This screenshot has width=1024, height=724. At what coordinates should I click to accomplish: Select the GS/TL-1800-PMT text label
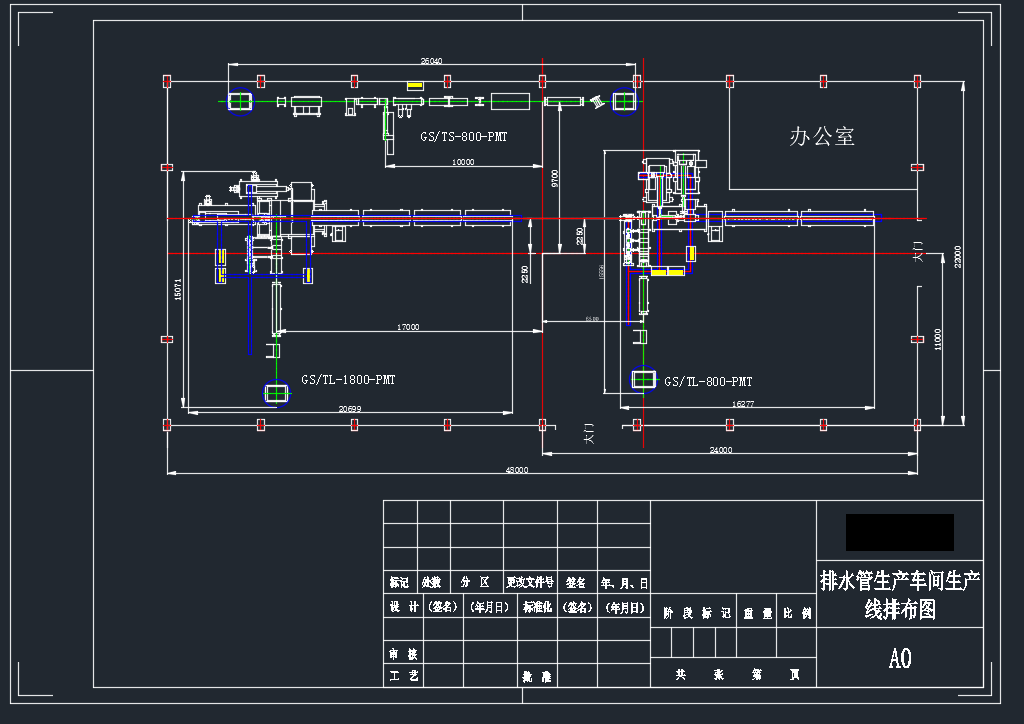click(348, 380)
